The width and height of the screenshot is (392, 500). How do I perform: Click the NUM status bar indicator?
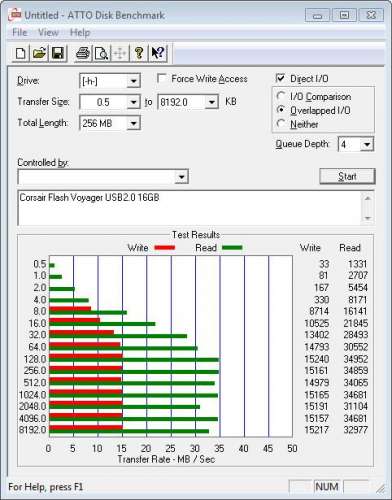(327, 487)
